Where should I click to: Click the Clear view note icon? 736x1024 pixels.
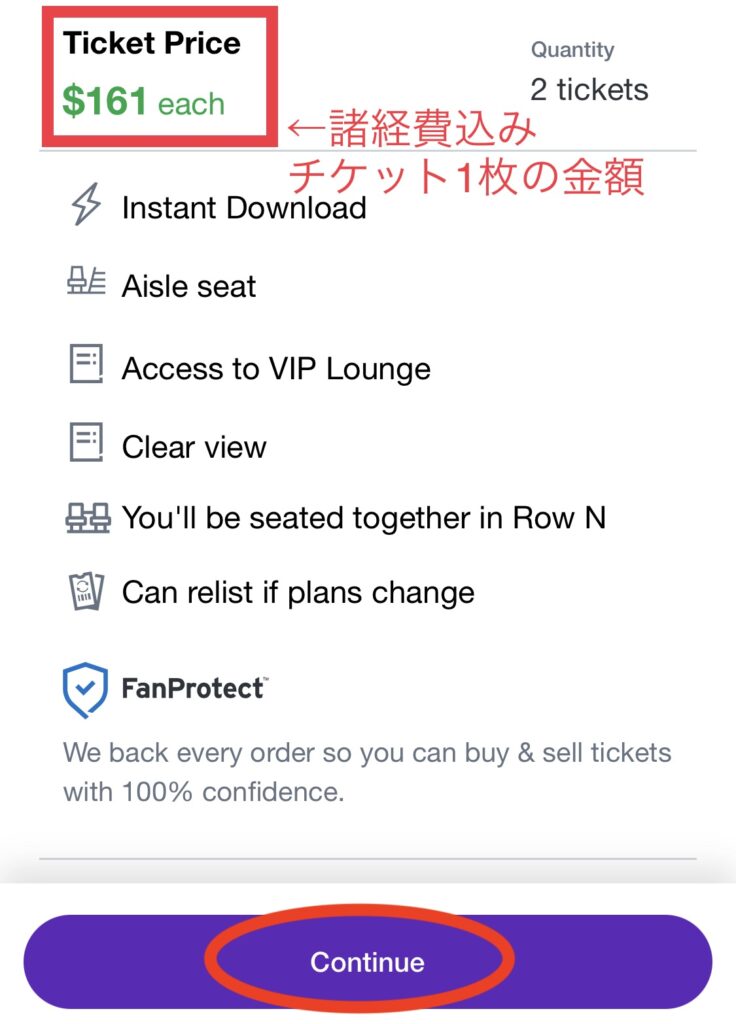[x=86, y=442]
